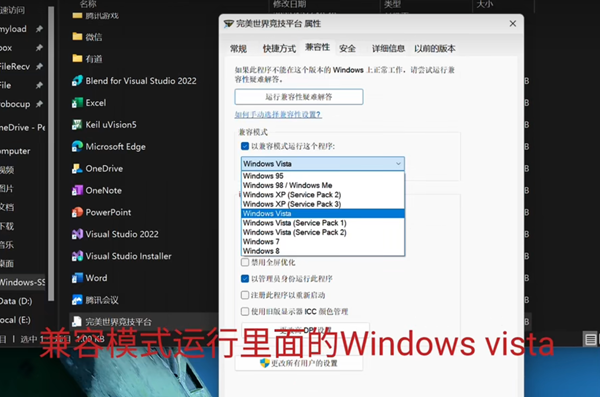Uncheck 以管理员身份运行此程序 checkbox

coord(245,278)
